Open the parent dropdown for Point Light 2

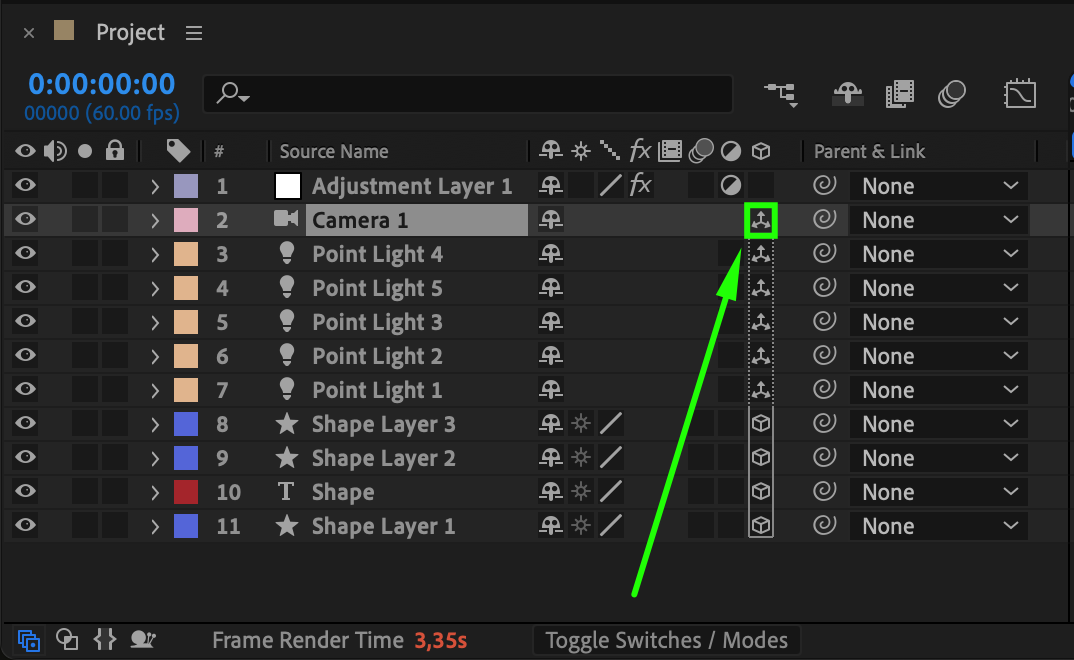tap(939, 356)
